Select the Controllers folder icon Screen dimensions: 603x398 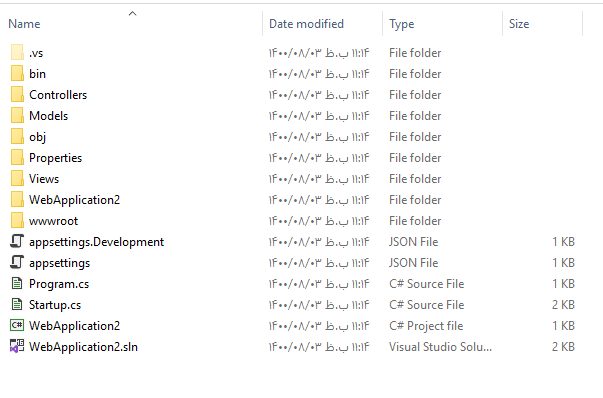[x=17, y=95]
